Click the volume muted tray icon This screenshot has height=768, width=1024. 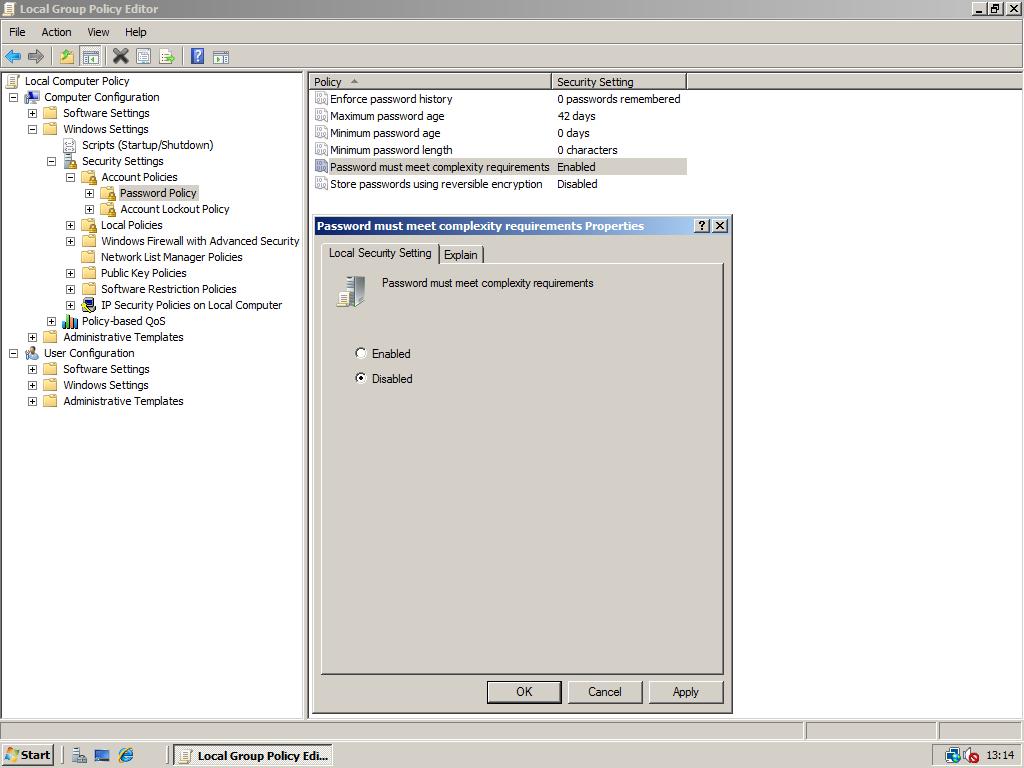coord(971,756)
